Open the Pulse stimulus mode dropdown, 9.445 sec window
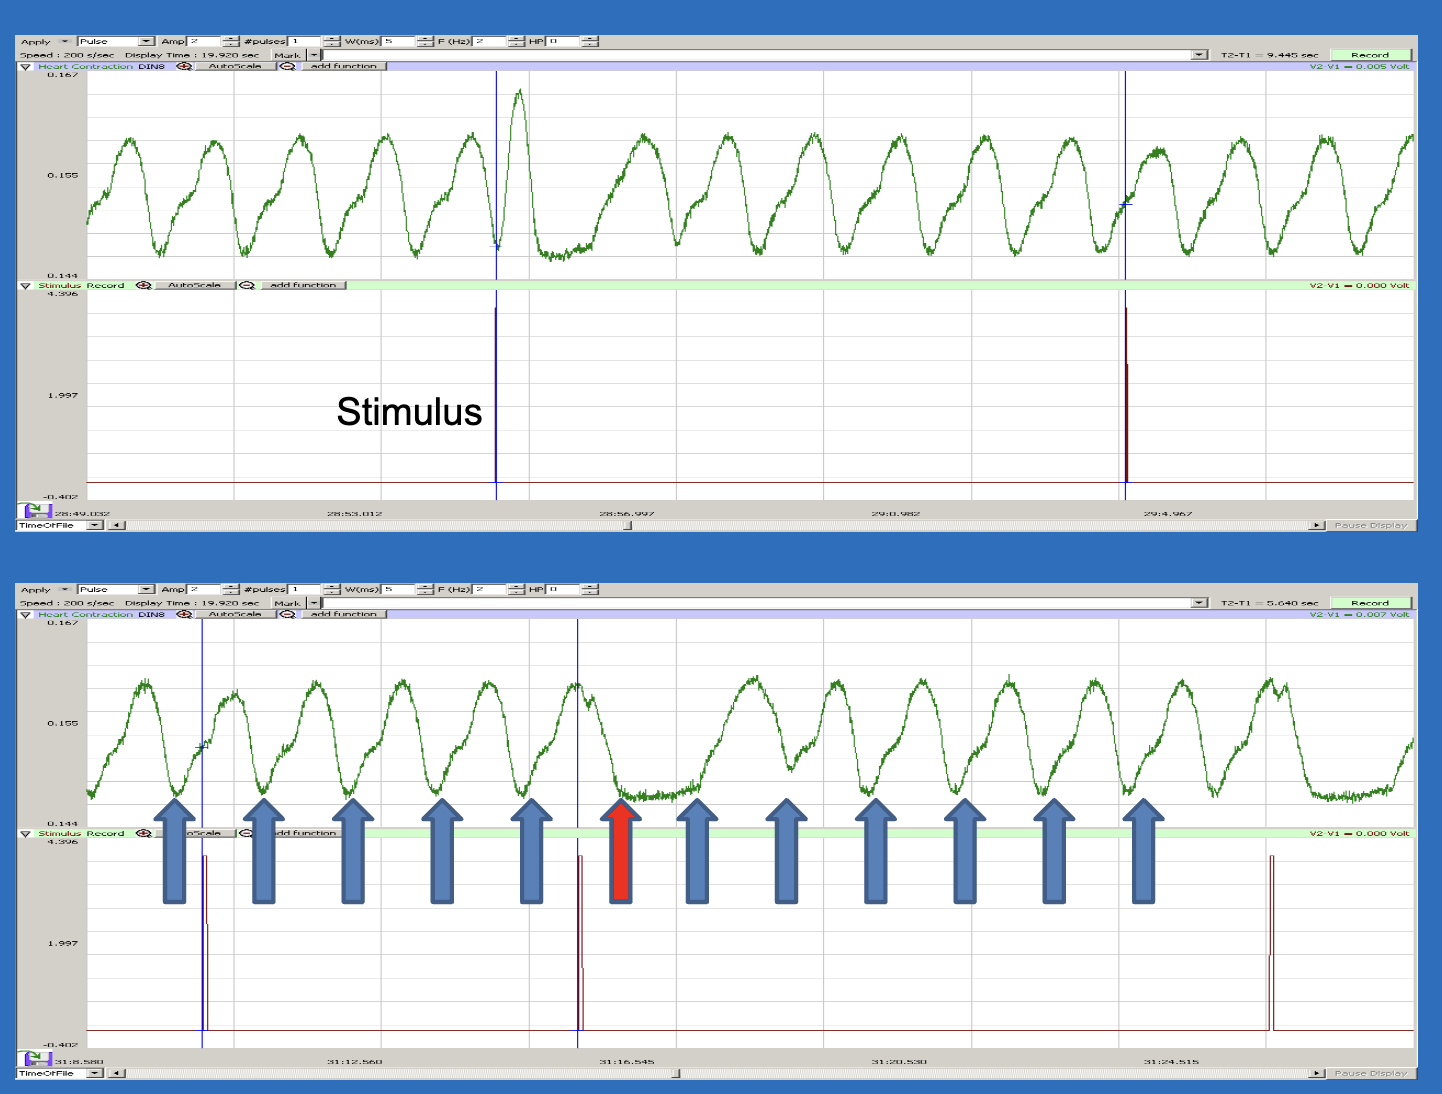The image size is (1442, 1094). (147, 41)
